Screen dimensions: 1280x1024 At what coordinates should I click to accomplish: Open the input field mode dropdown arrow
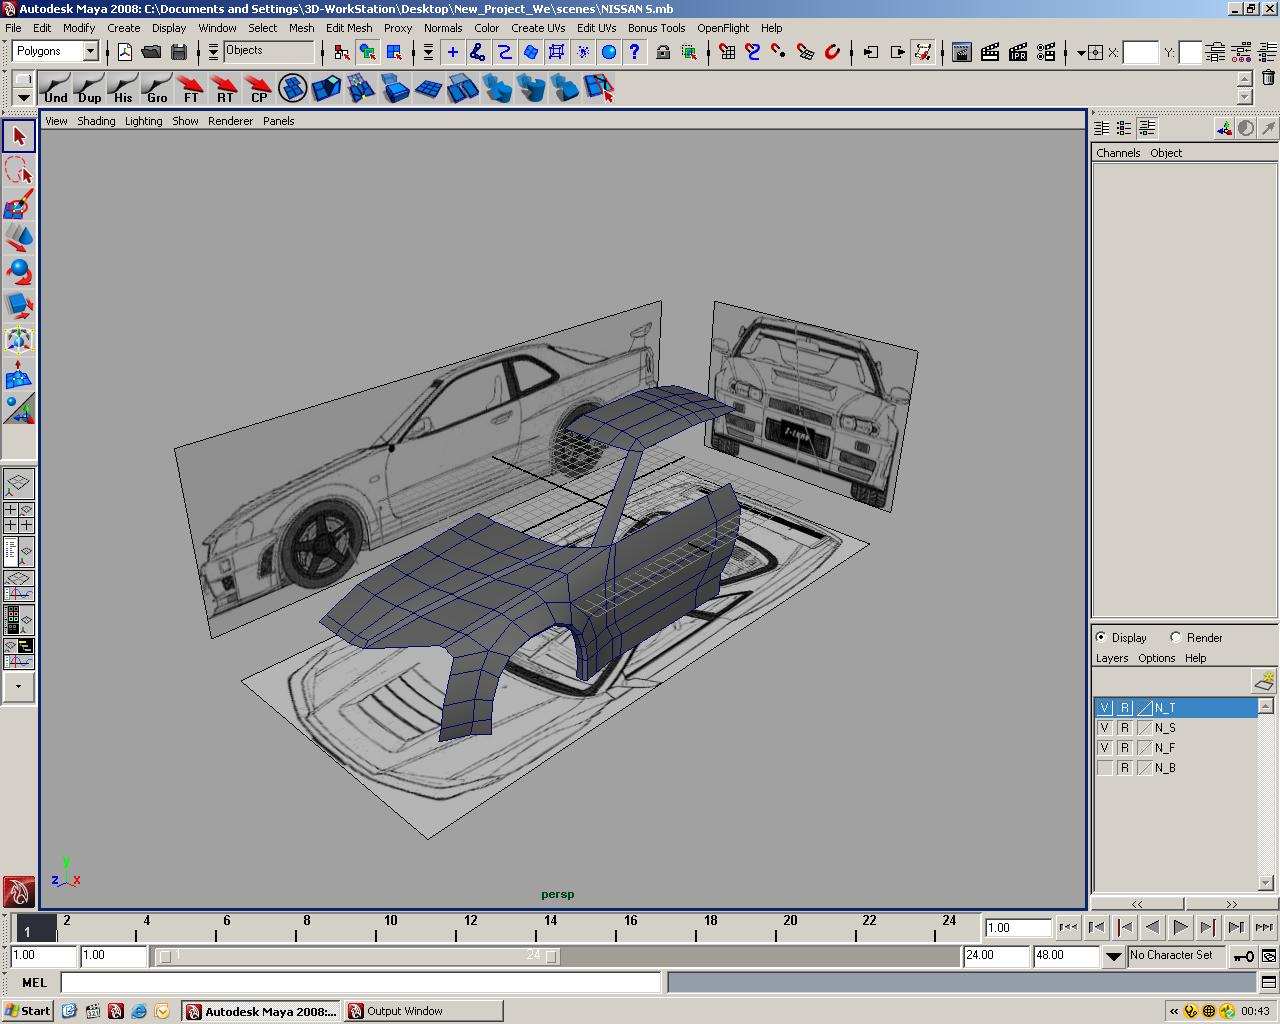click(x=1081, y=52)
